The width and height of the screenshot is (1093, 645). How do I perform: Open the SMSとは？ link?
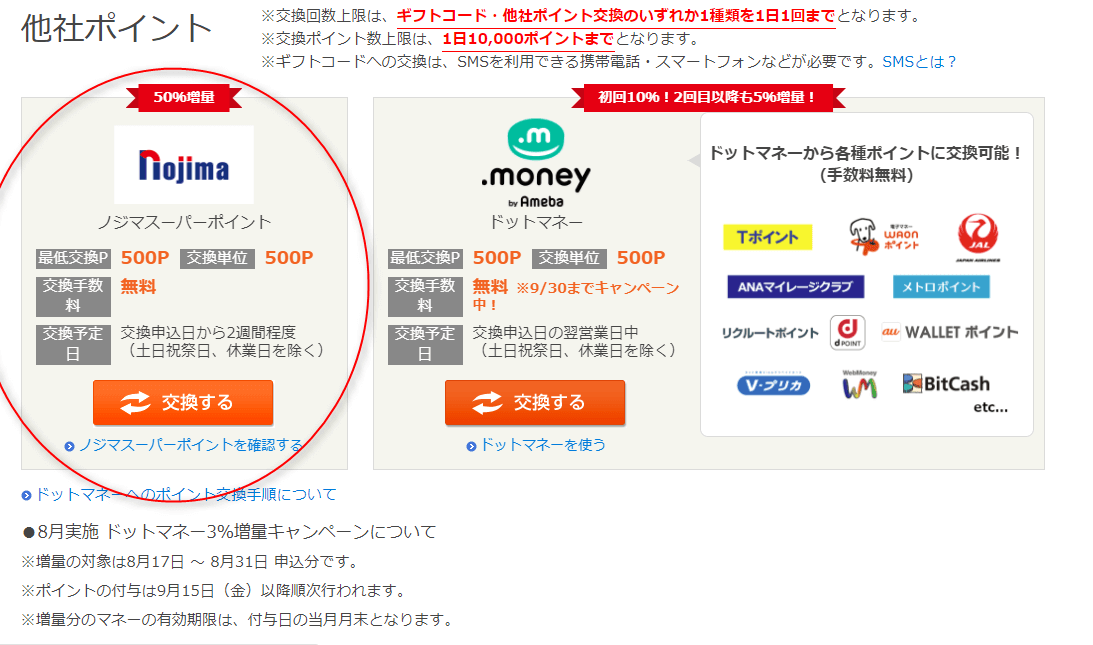(x=919, y=61)
